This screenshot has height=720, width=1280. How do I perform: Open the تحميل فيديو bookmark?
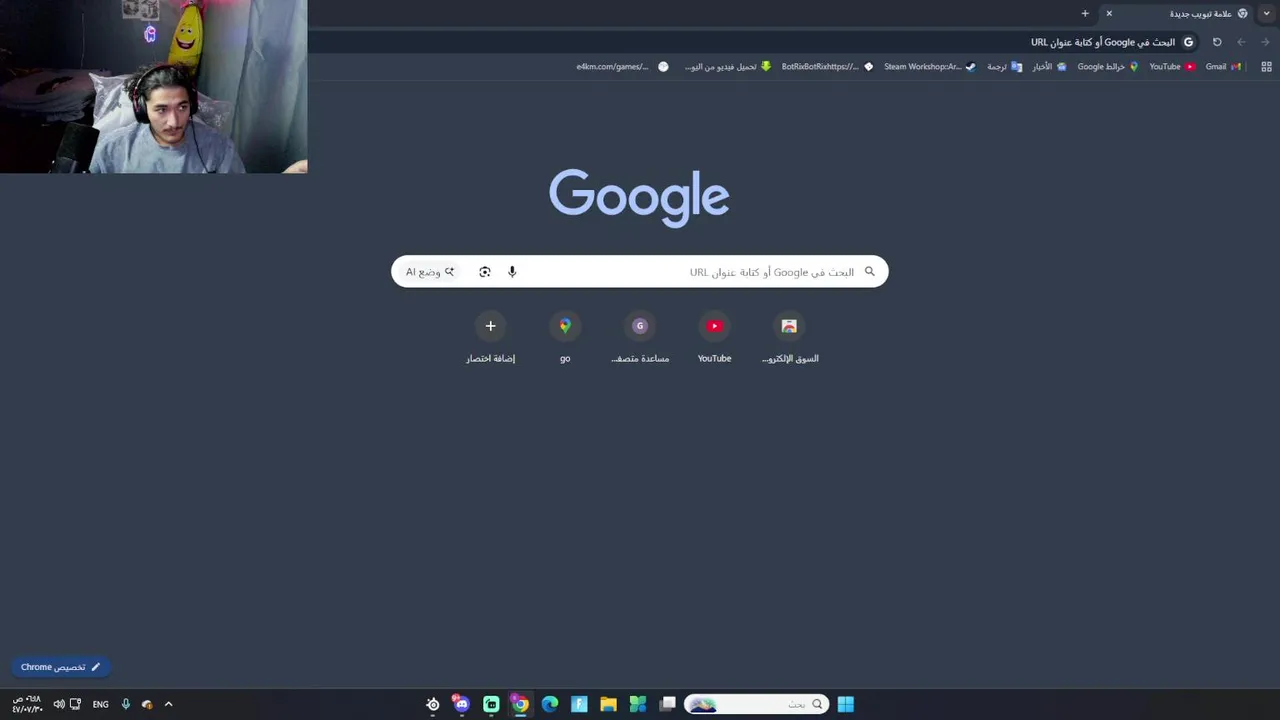pyautogui.click(x=728, y=67)
